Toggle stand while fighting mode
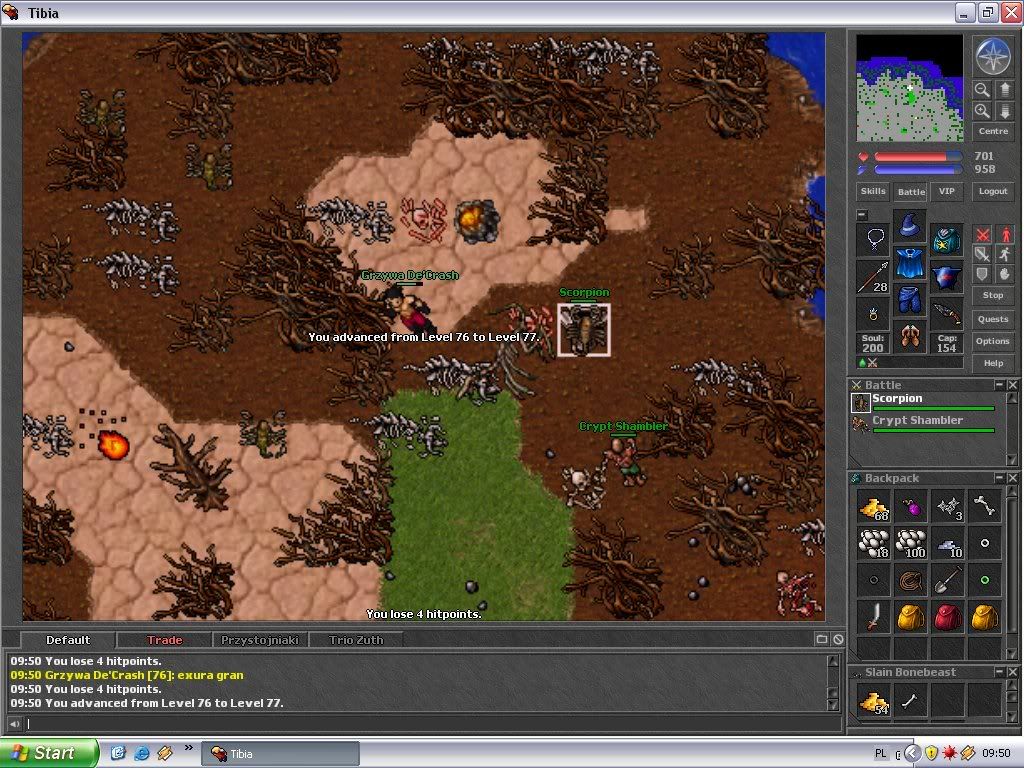This screenshot has height=768, width=1024. point(1005,234)
